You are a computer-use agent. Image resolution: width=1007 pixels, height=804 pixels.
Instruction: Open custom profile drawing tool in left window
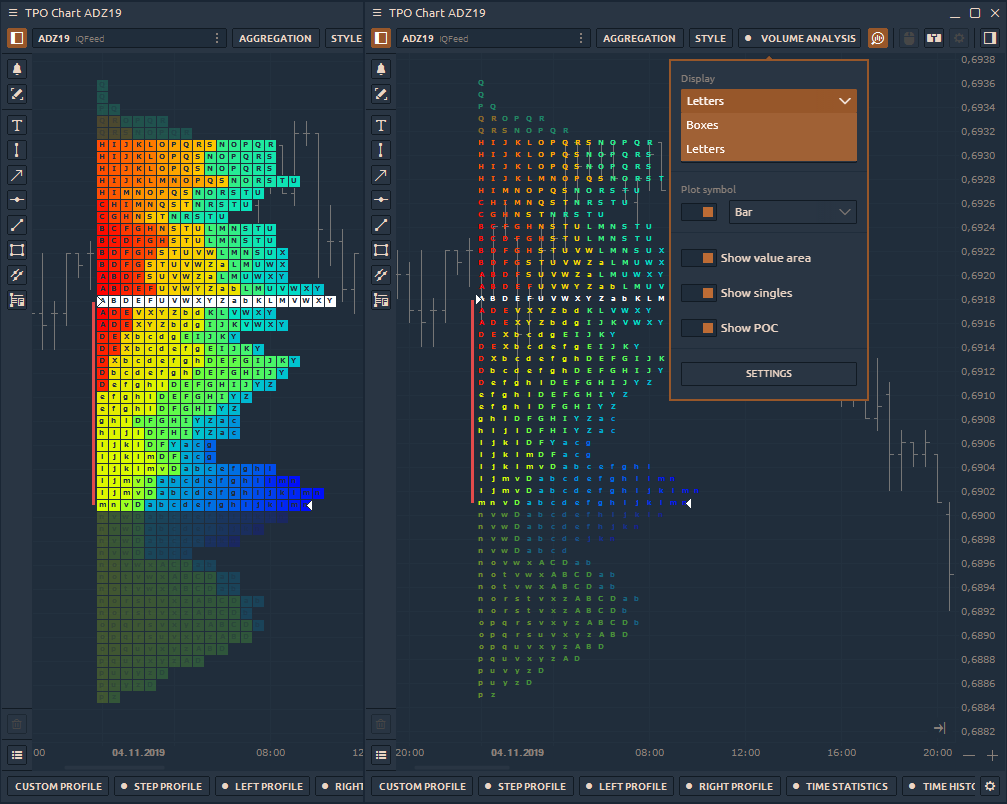[x=17, y=300]
